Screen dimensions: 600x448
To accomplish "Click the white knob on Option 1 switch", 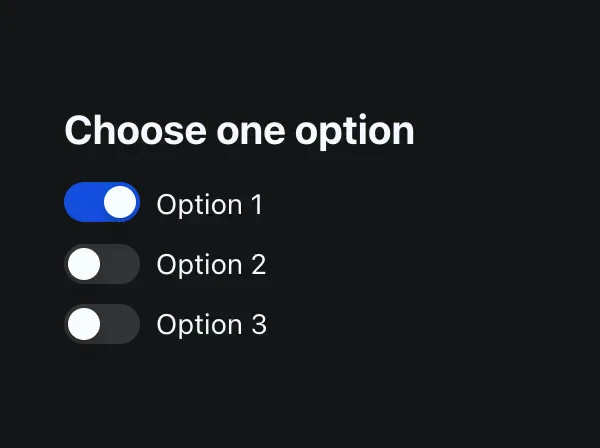I will 120,203.
